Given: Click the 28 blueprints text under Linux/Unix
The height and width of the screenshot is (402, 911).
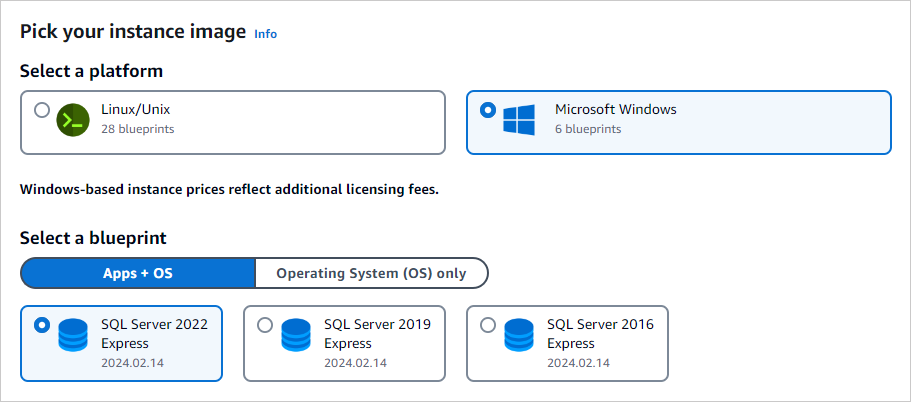Looking at the screenshot, I should coord(138,128).
